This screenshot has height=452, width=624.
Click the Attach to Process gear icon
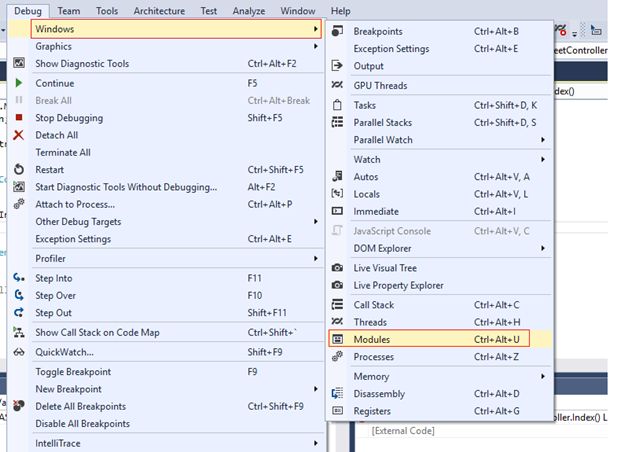(x=19, y=204)
